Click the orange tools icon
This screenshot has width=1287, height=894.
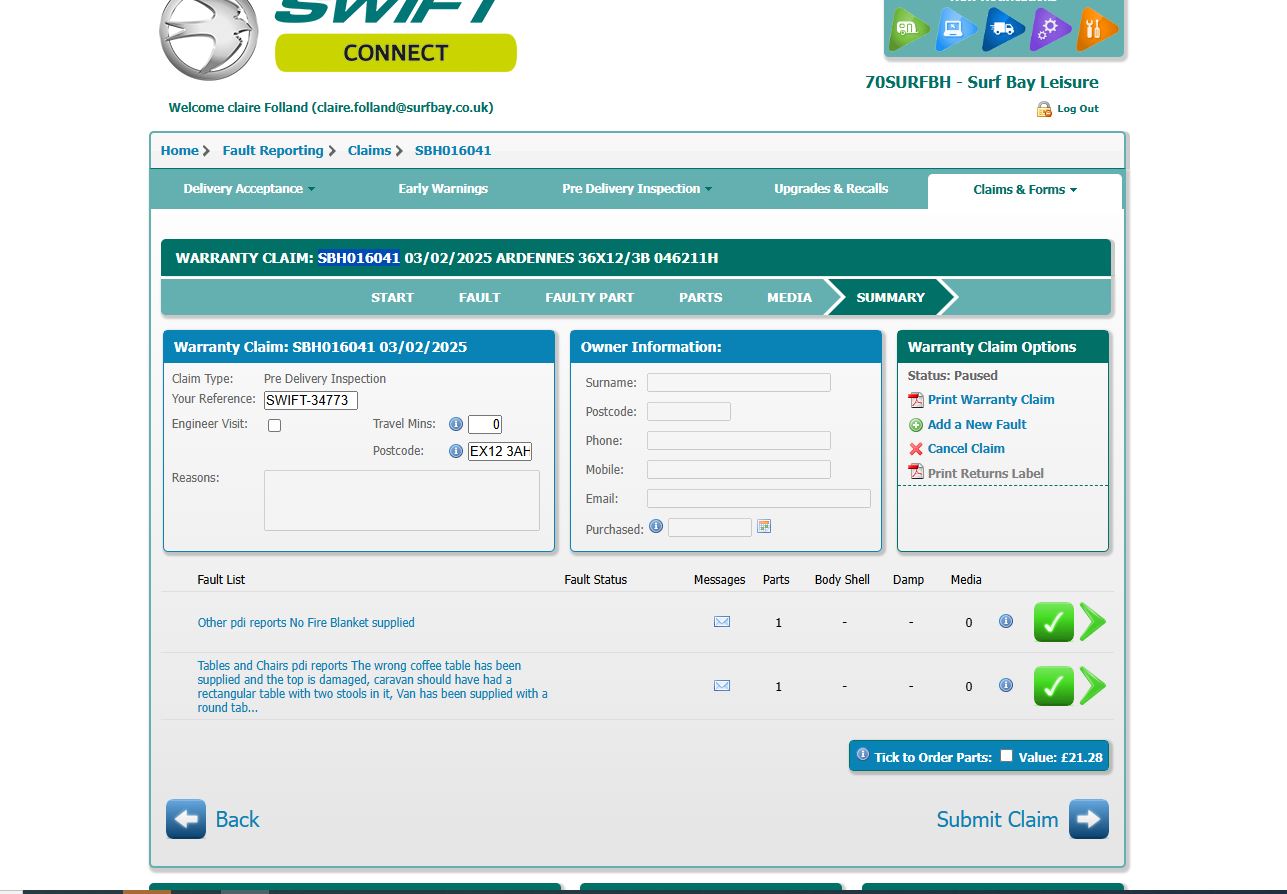pyautogui.click(x=1097, y=30)
